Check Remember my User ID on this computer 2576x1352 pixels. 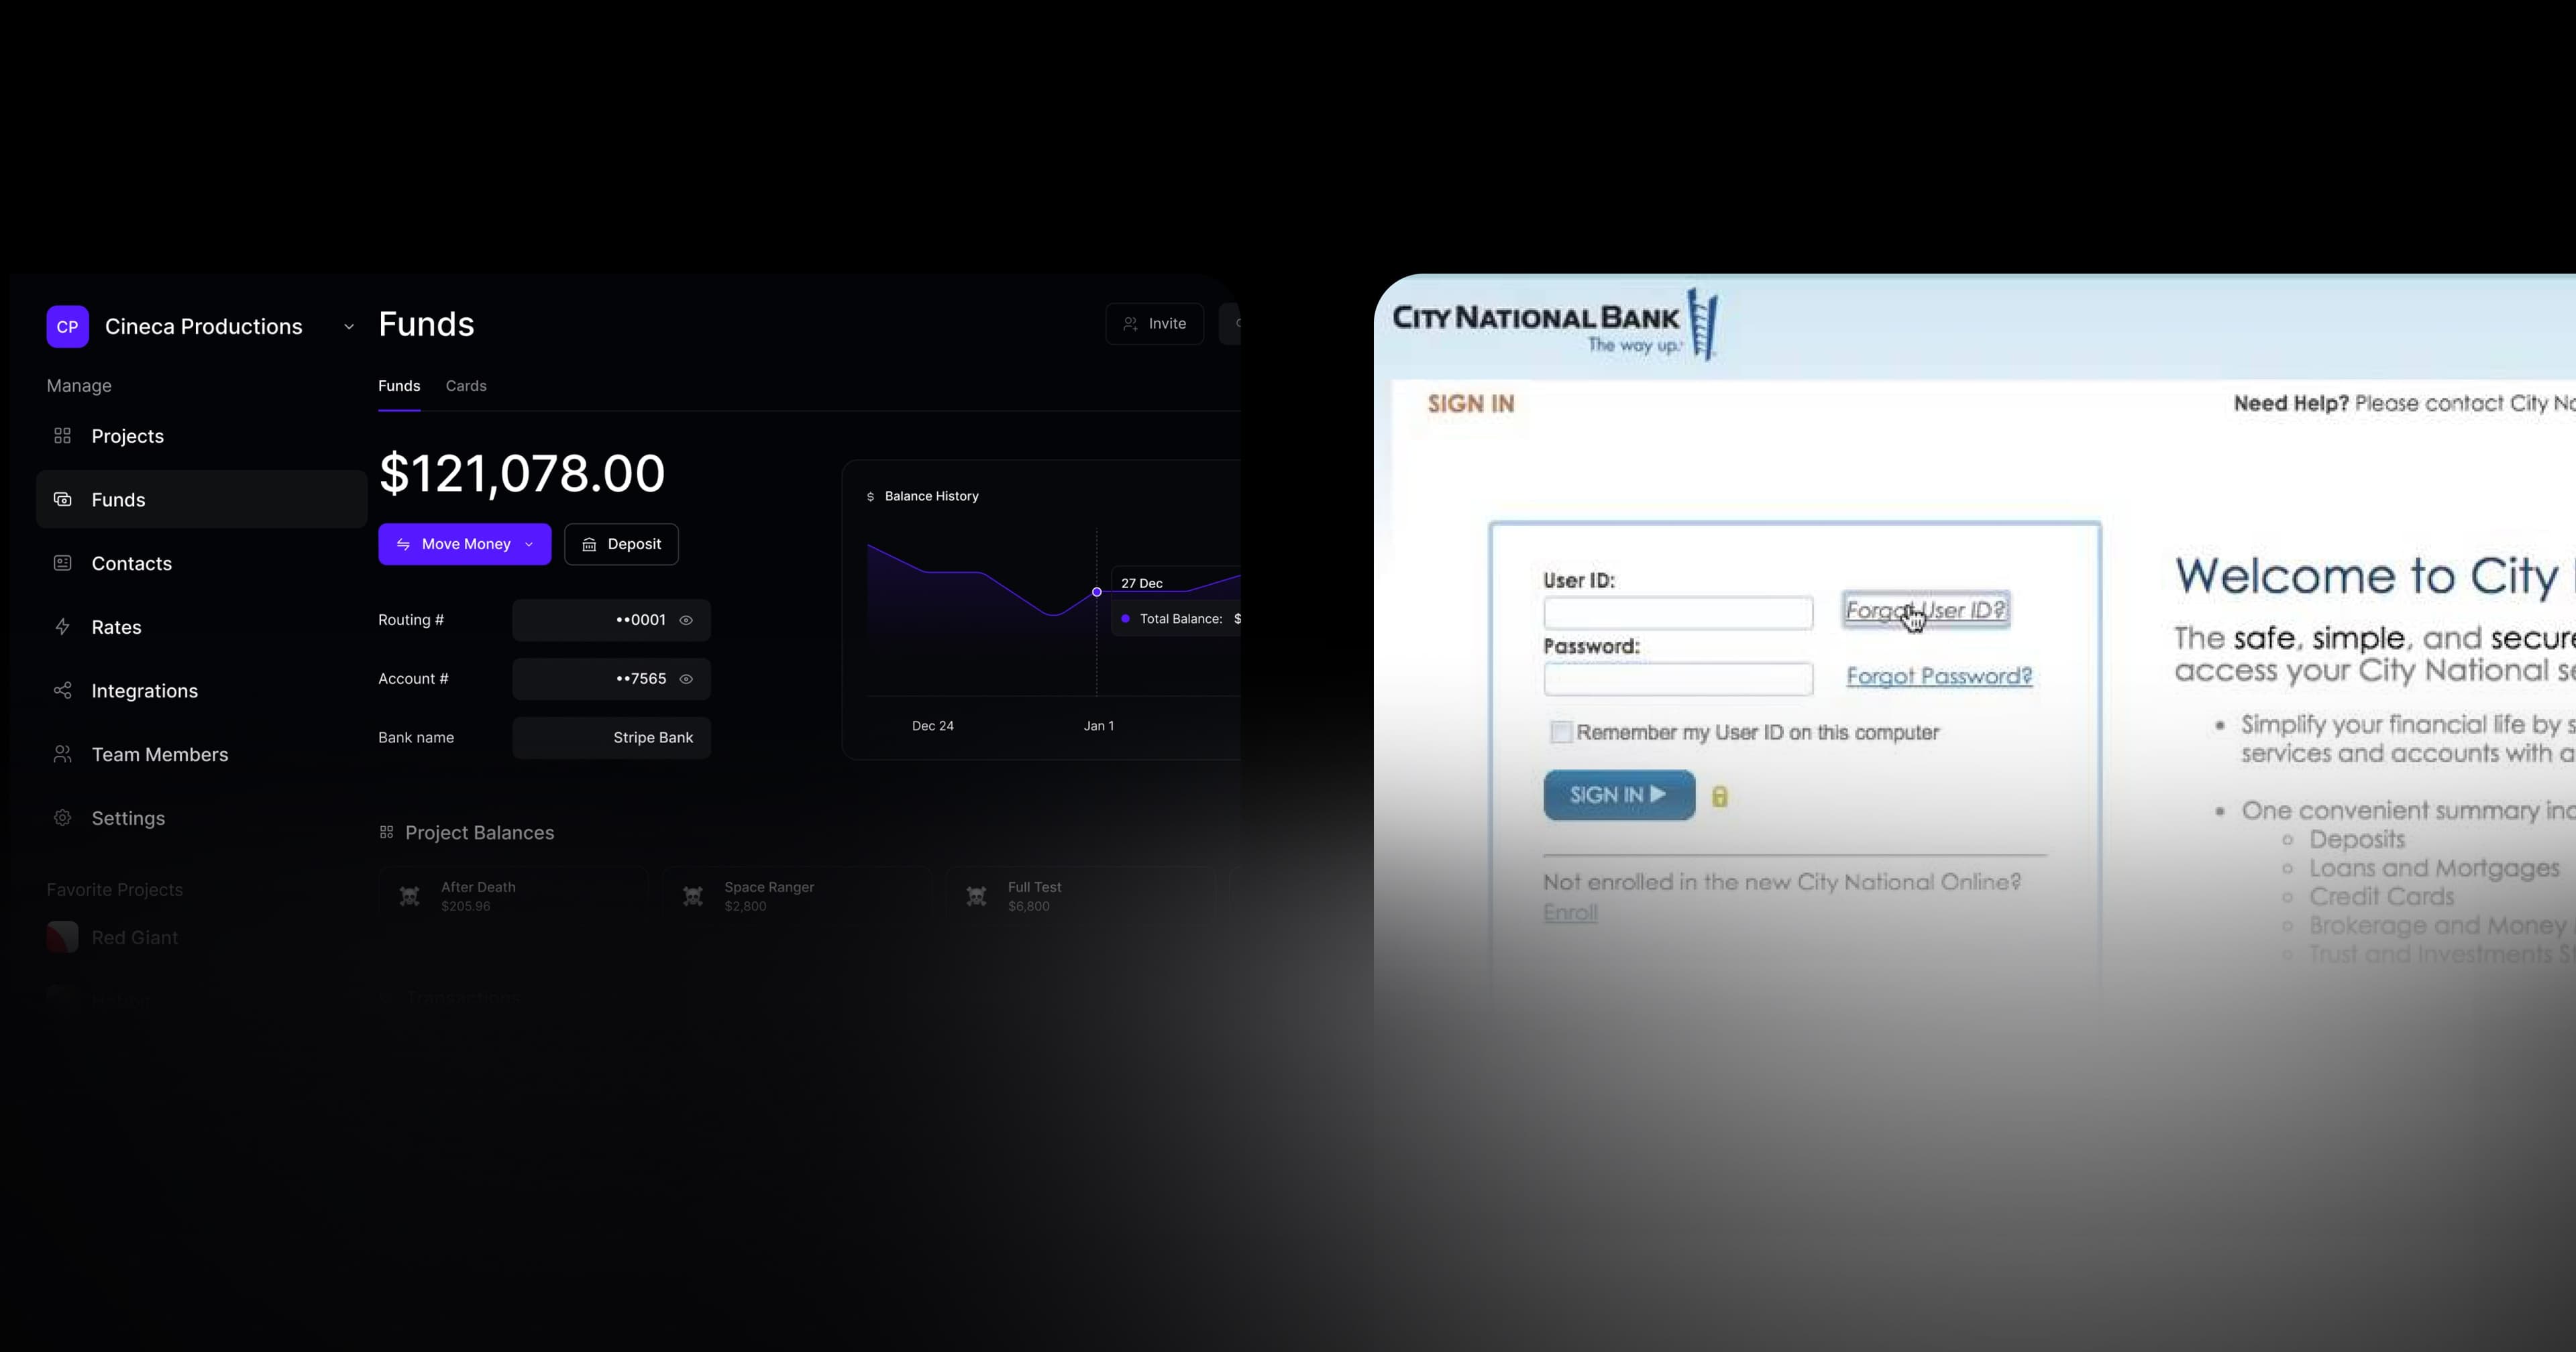click(x=1561, y=732)
